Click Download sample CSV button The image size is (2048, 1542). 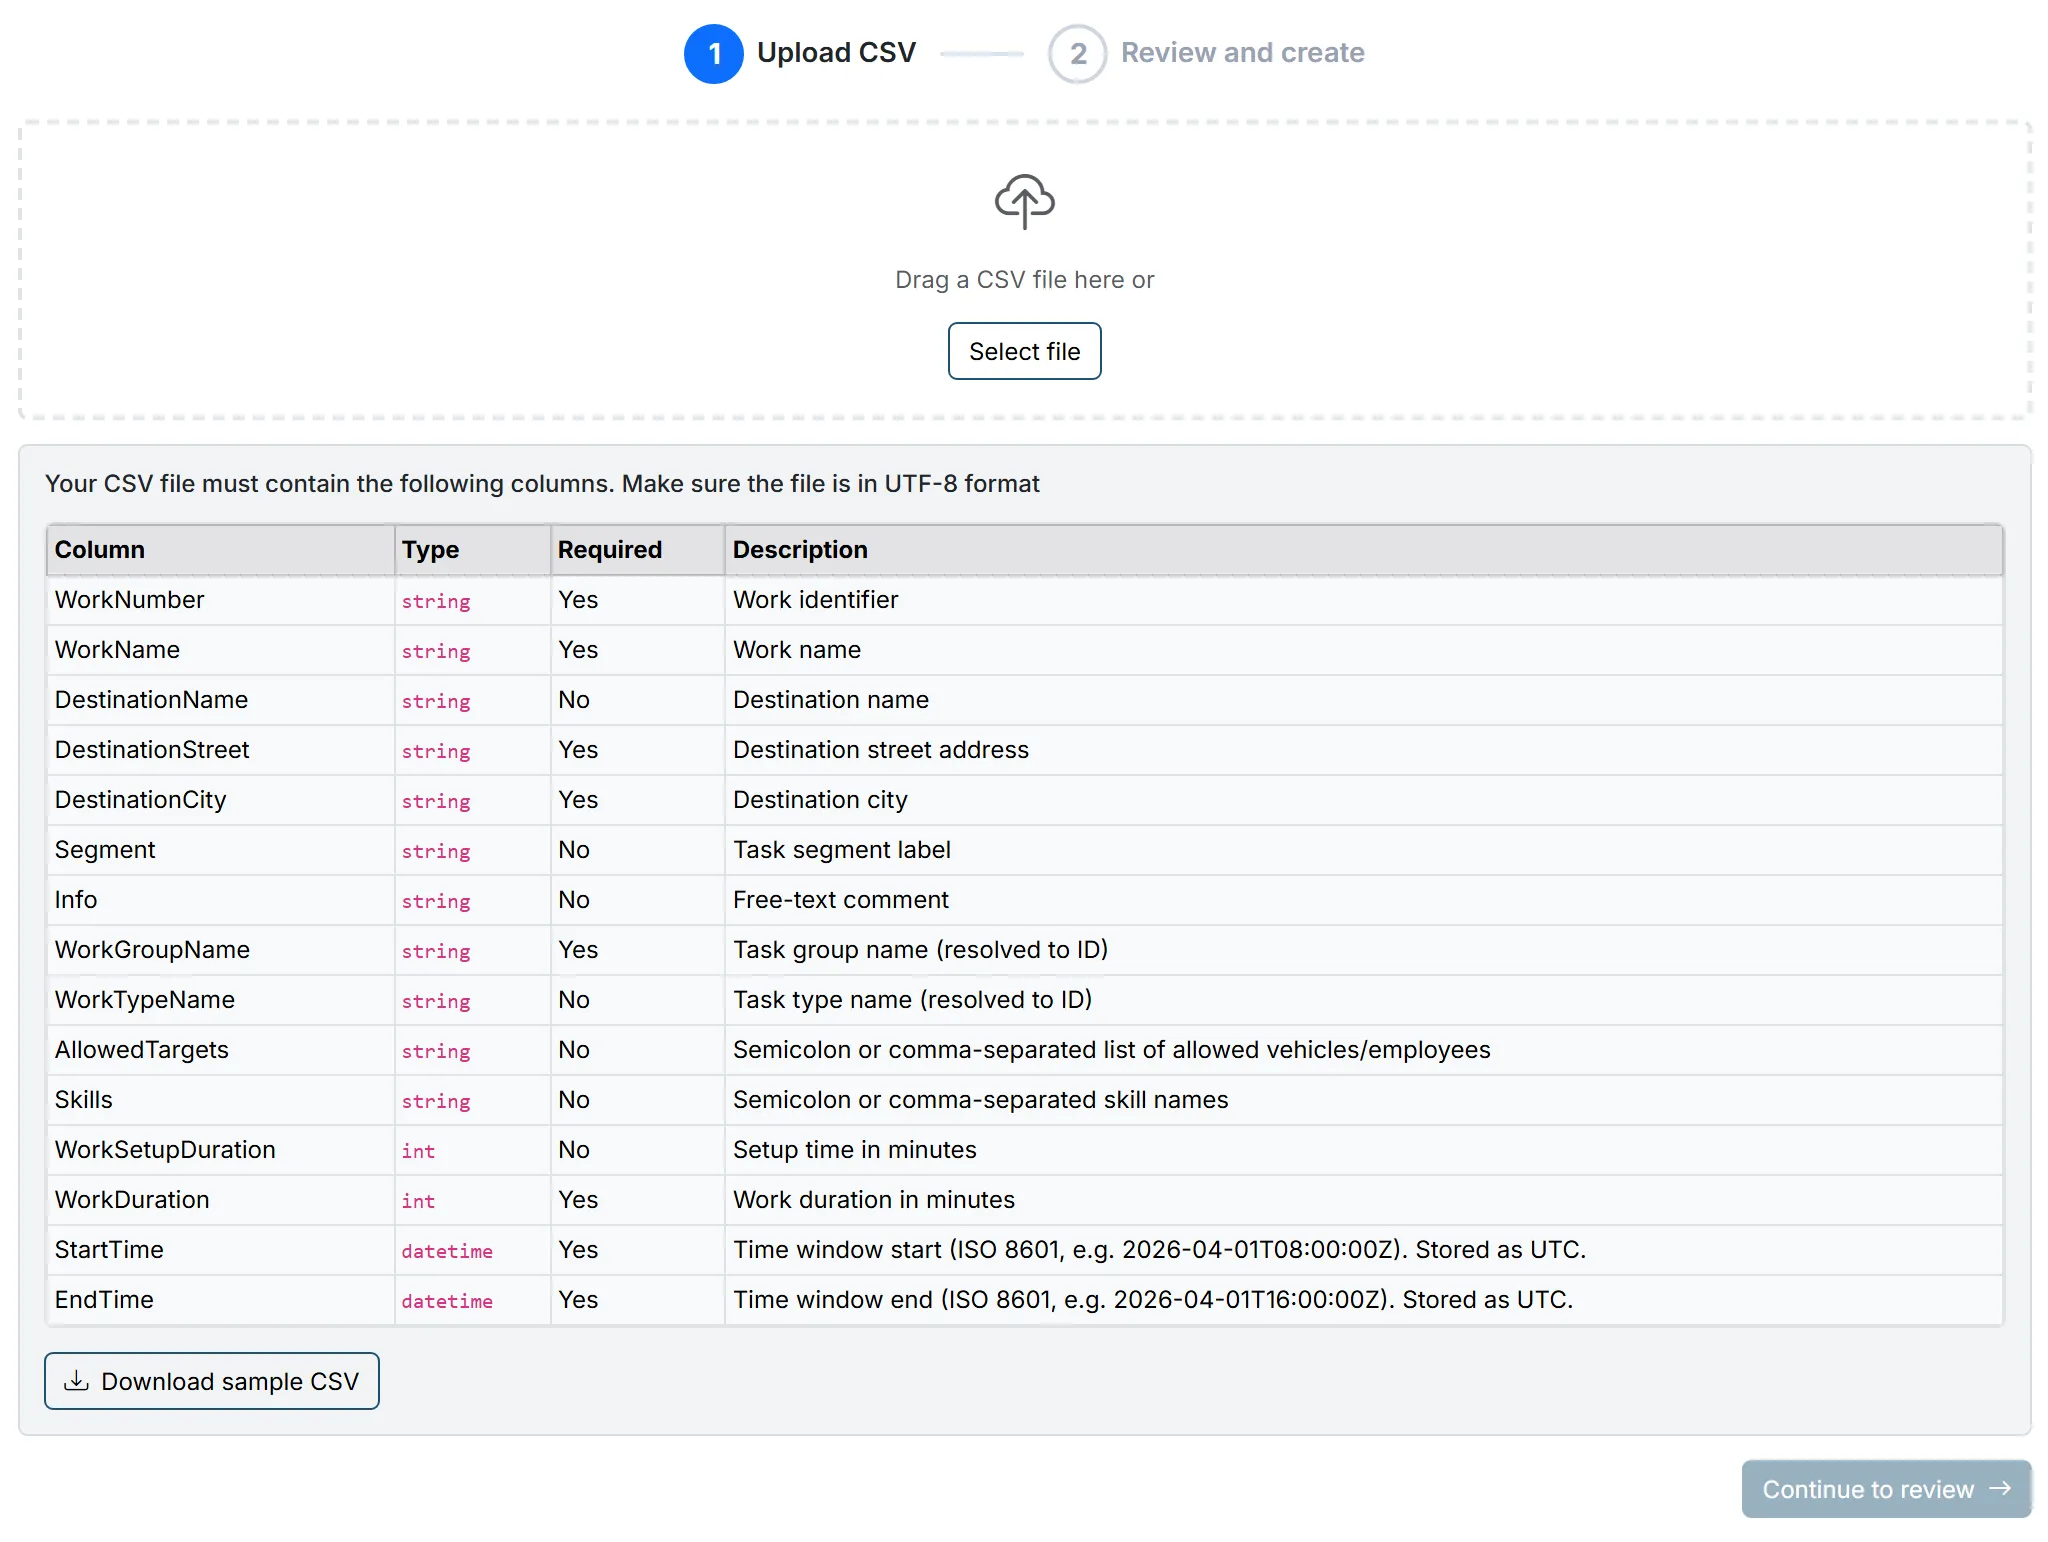(212, 1381)
